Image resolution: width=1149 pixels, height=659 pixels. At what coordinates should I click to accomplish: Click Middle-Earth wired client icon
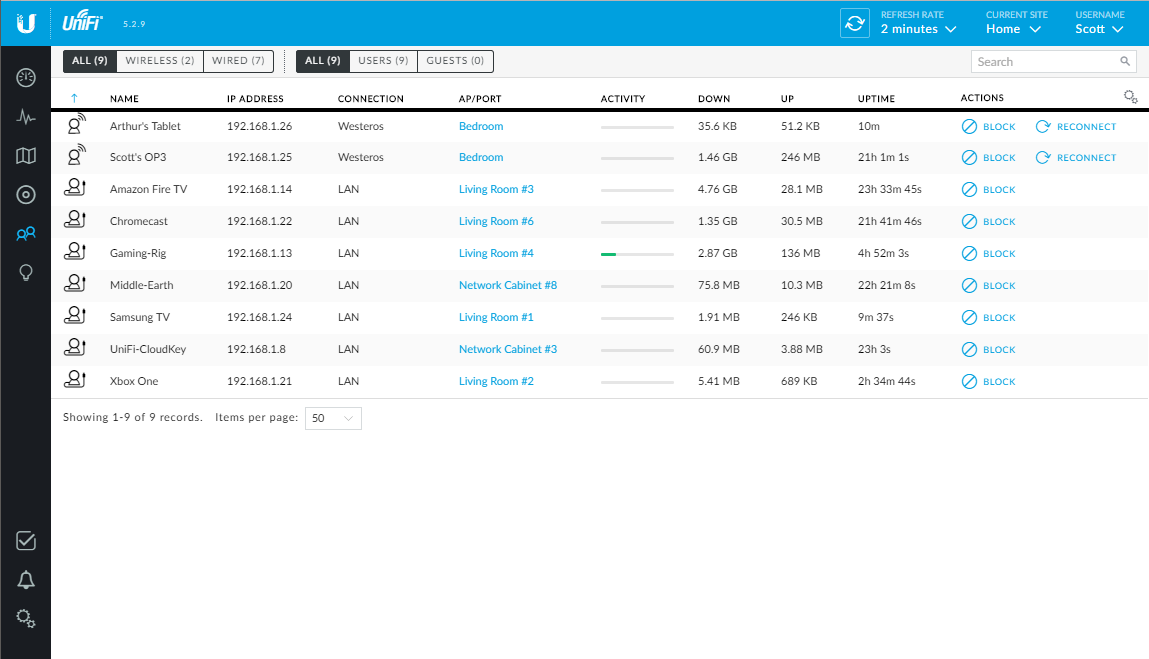click(75, 284)
